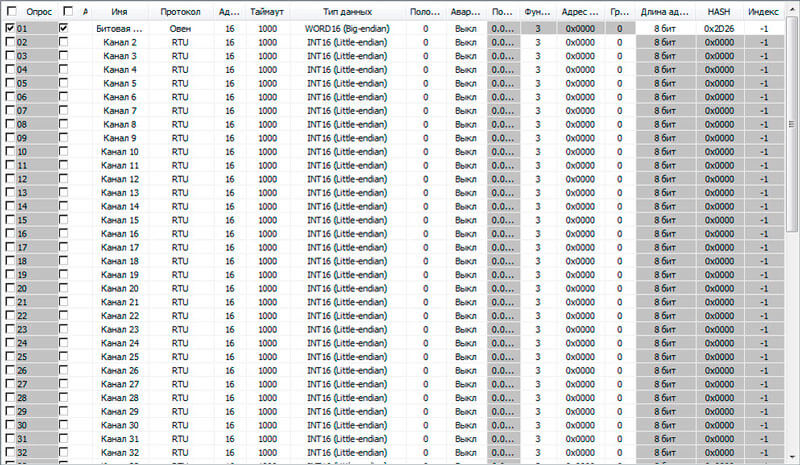Check the second checkbox left of Канал 8

(63, 124)
